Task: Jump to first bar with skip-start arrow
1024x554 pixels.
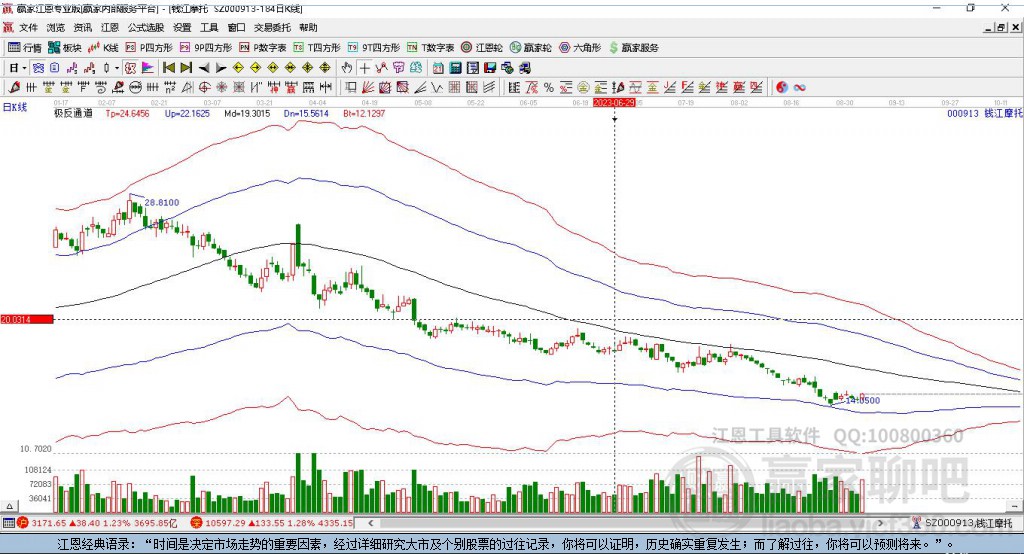Action: 168,68
